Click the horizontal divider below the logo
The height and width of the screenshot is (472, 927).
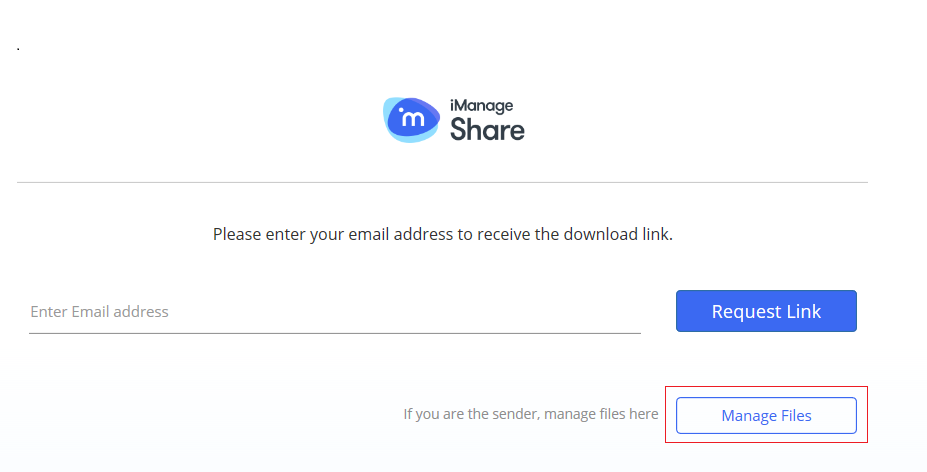pyautogui.click(x=442, y=182)
